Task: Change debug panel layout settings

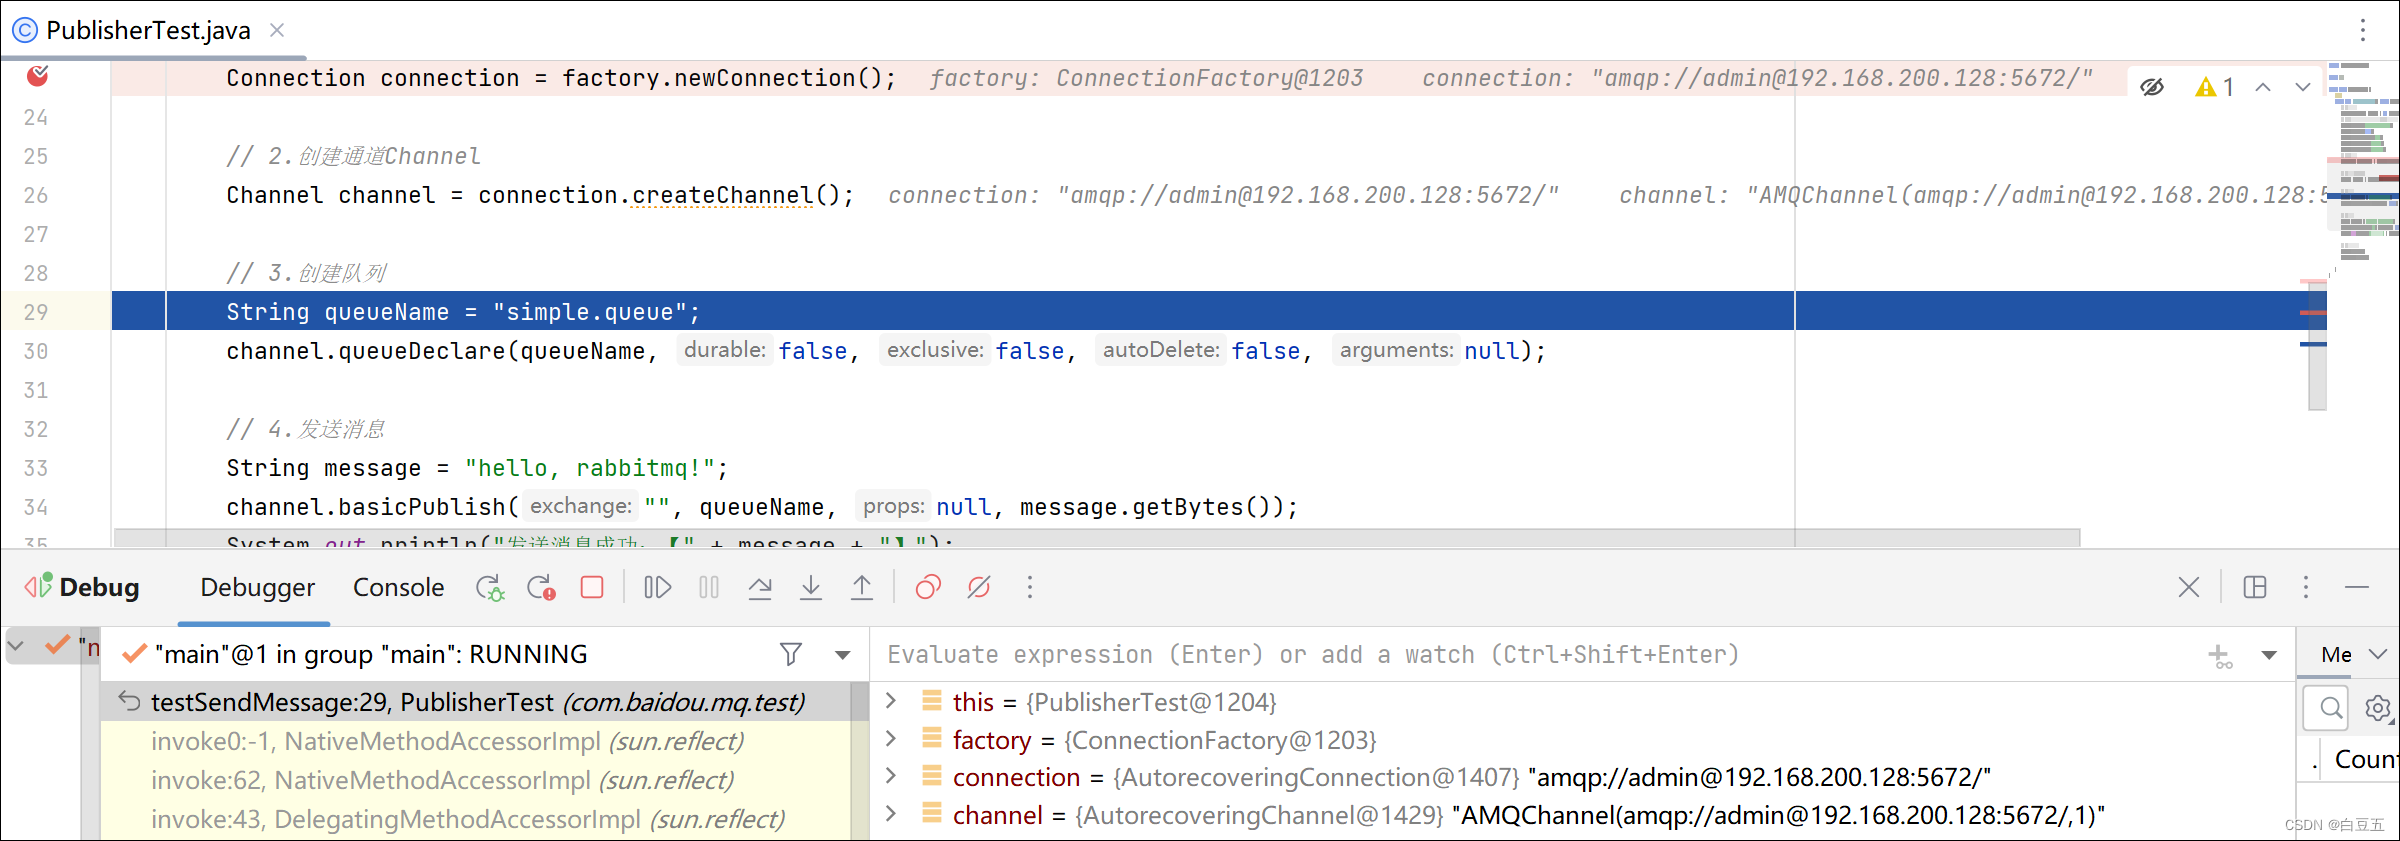Action: [2255, 587]
